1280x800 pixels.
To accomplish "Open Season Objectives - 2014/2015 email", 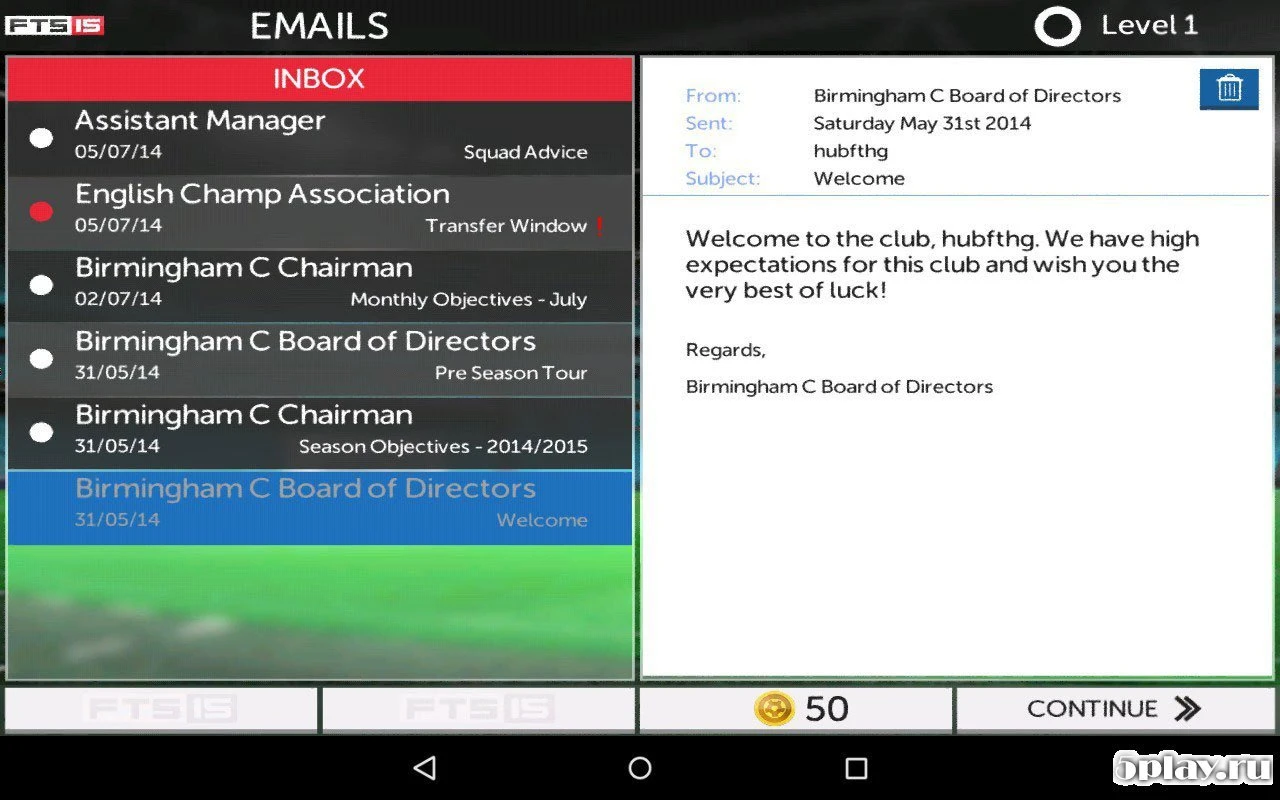I will (x=320, y=432).
